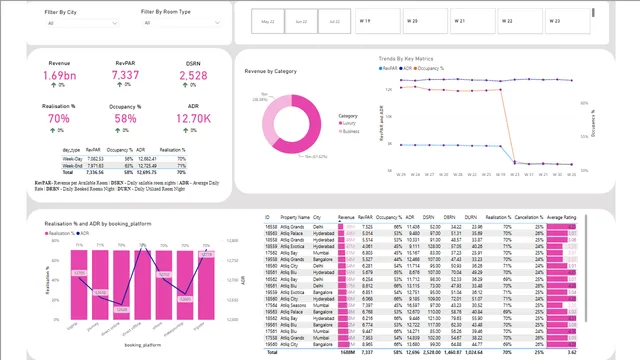Sort table by City column header

[317, 218]
